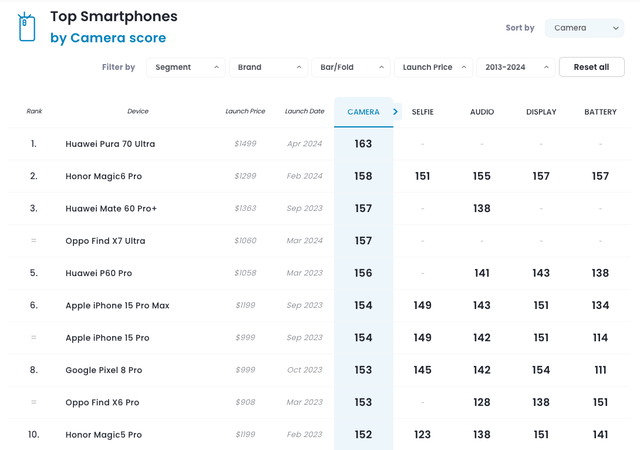The height and width of the screenshot is (450, 640).
Task: Expand the Bar/Fold filter
Action: (350, 67)
